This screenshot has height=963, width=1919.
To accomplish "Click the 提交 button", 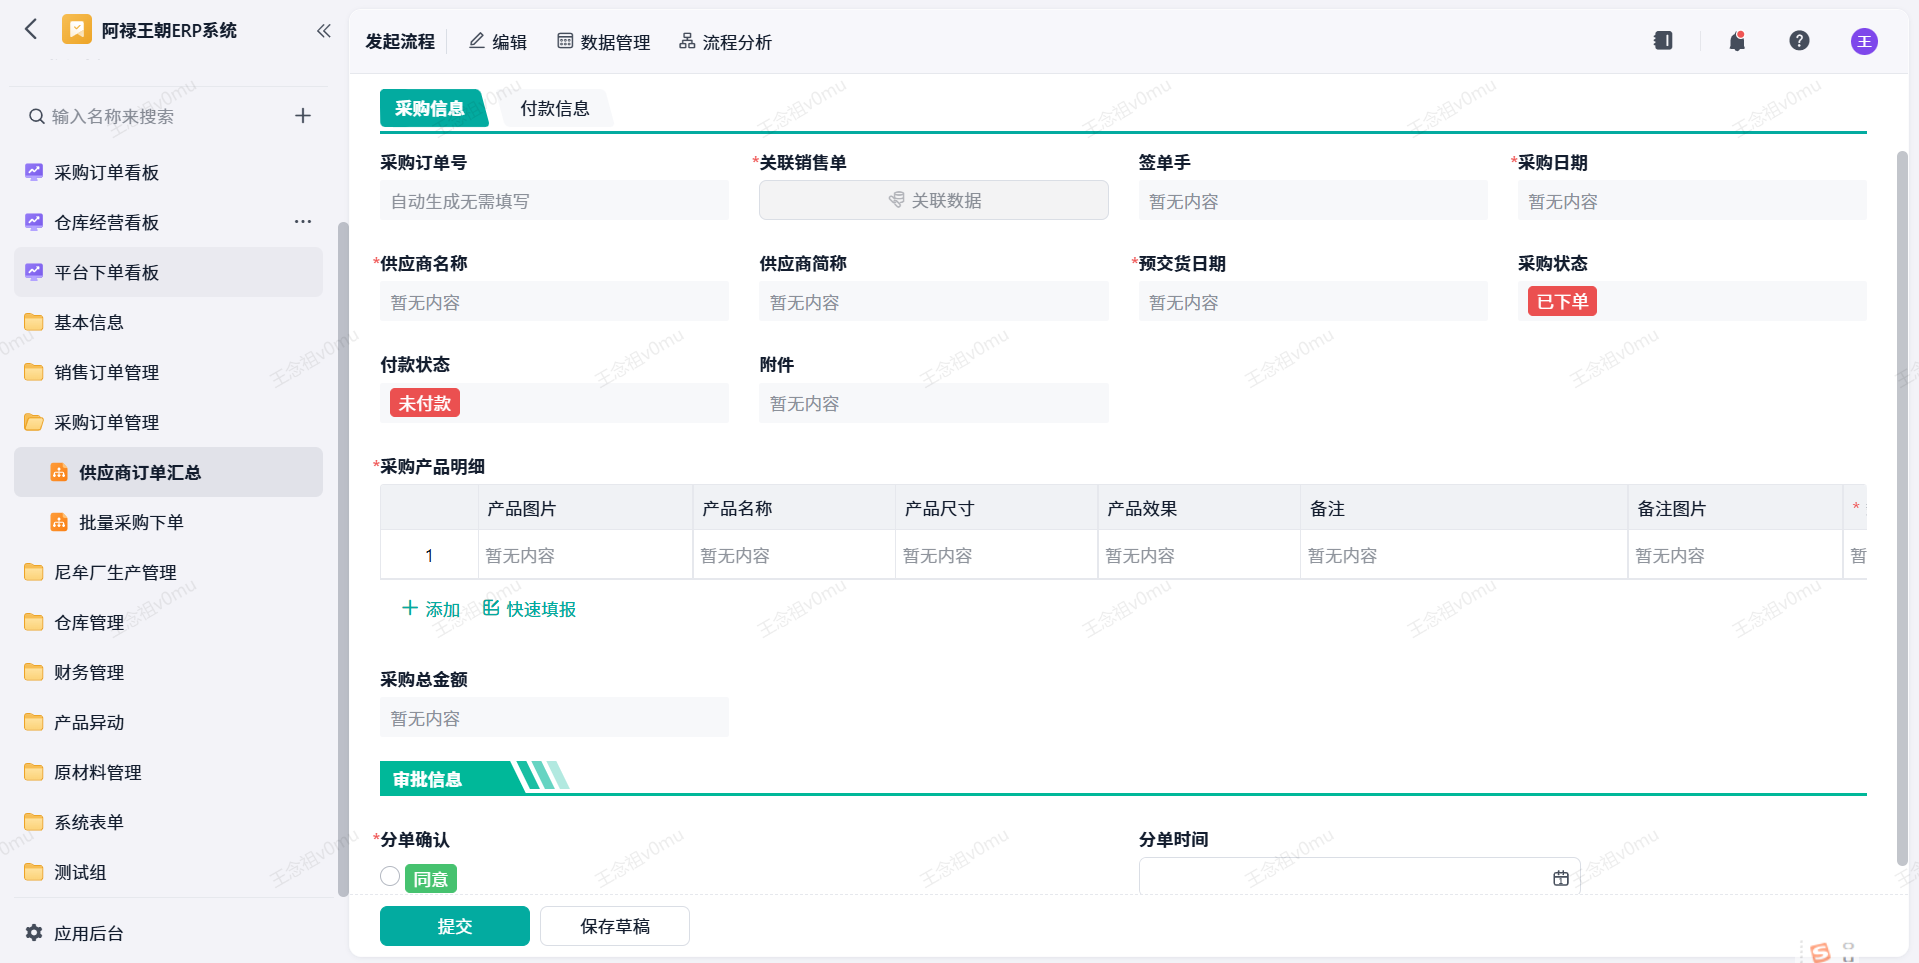I will [x=455, y=926].
